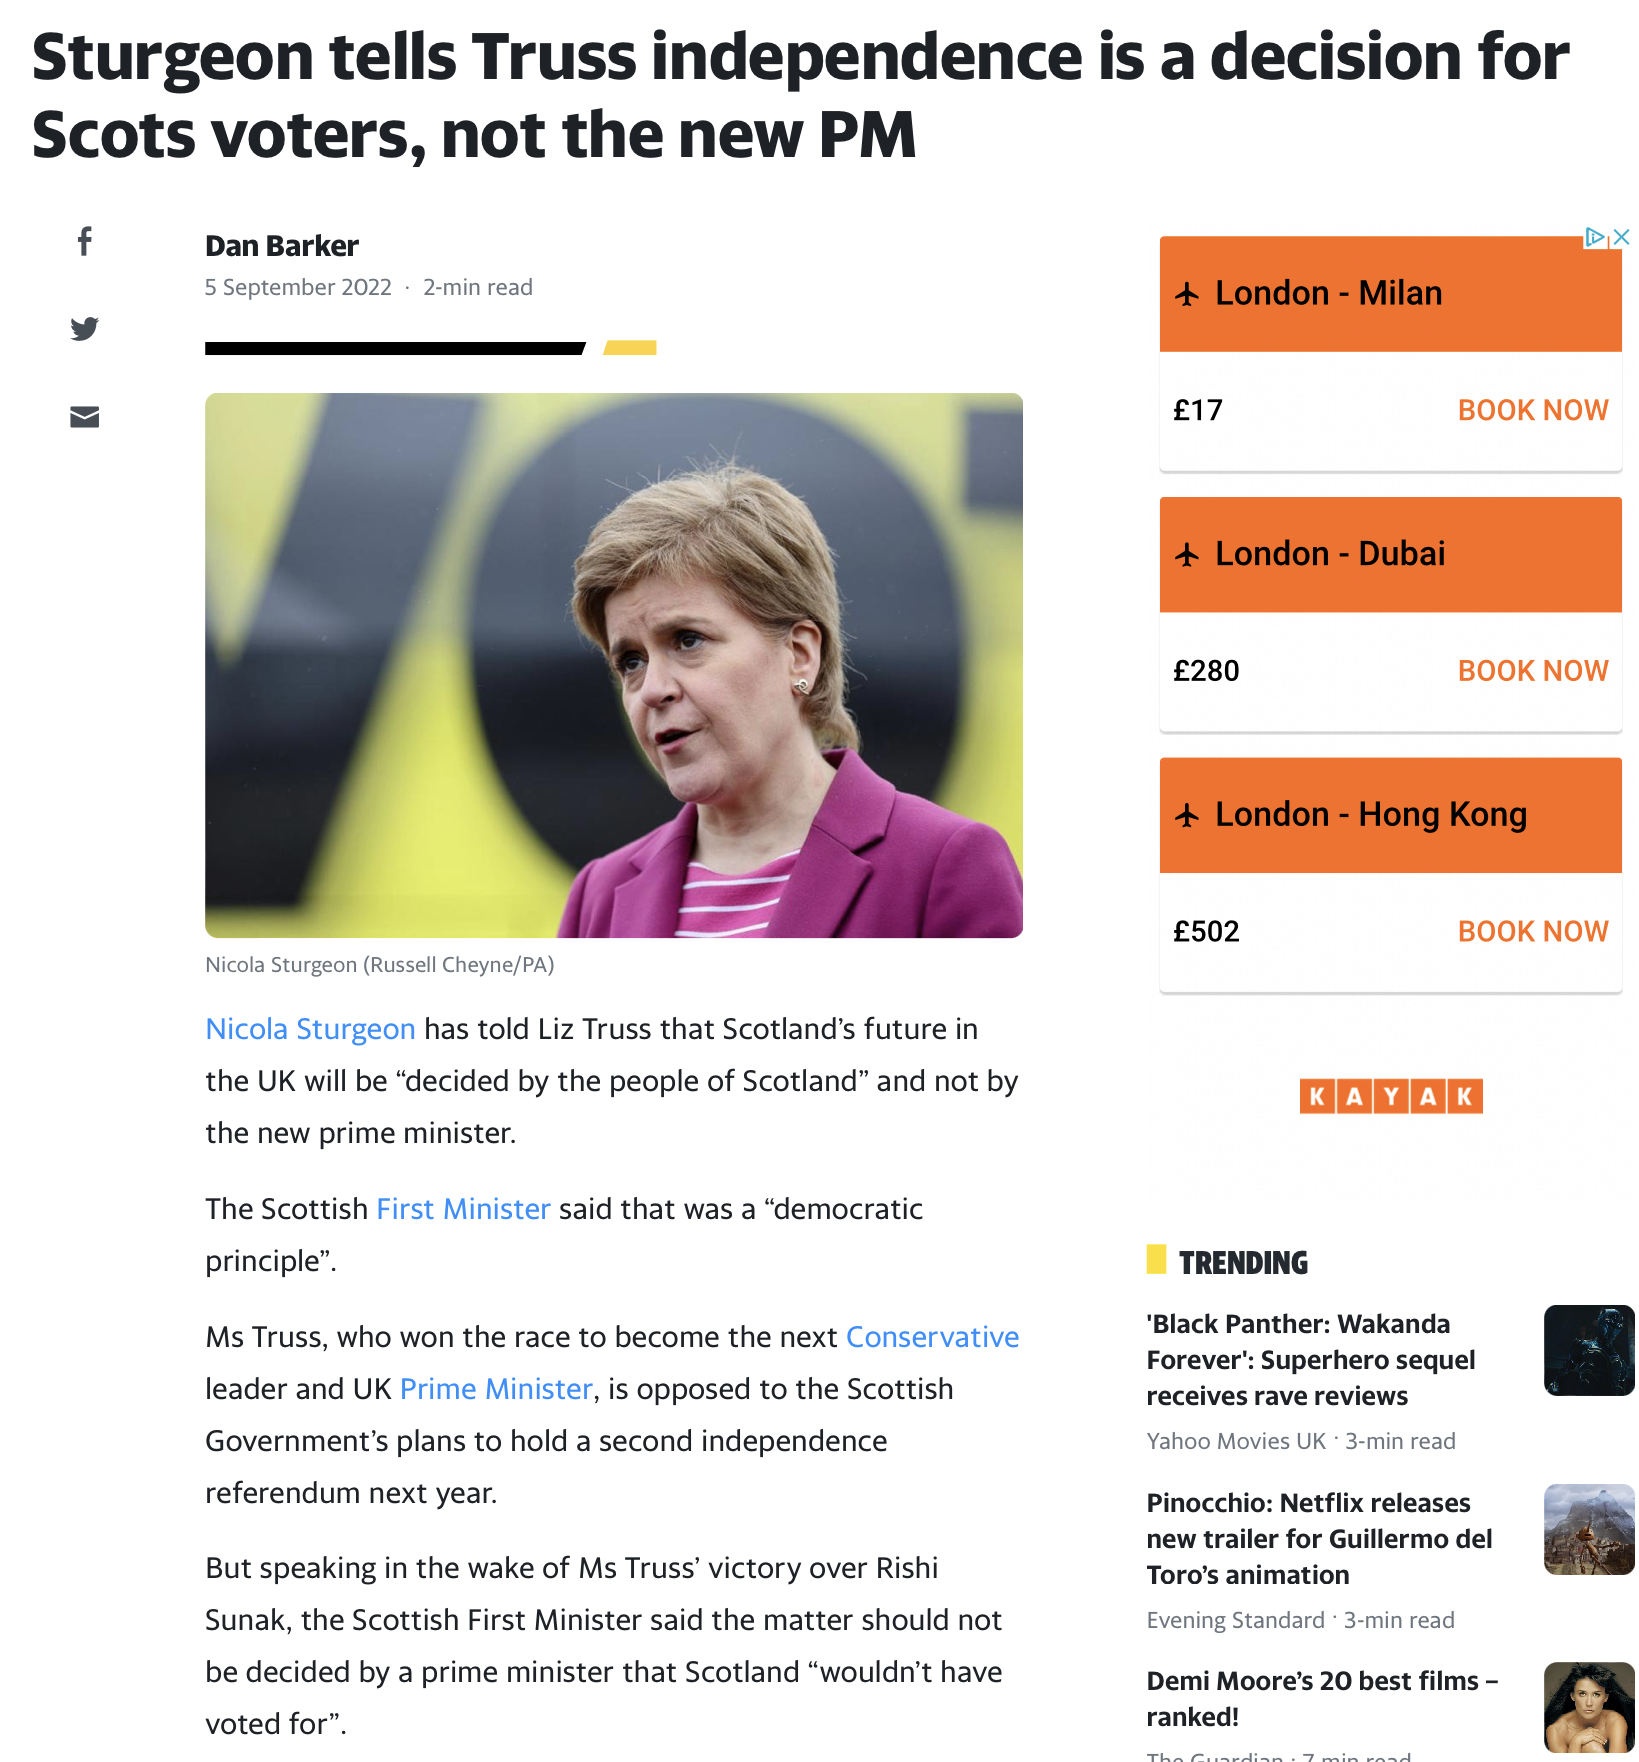Click airplane icon beside London - Dubai
Screen dimensions: 1639x1762
[1187, 555]
